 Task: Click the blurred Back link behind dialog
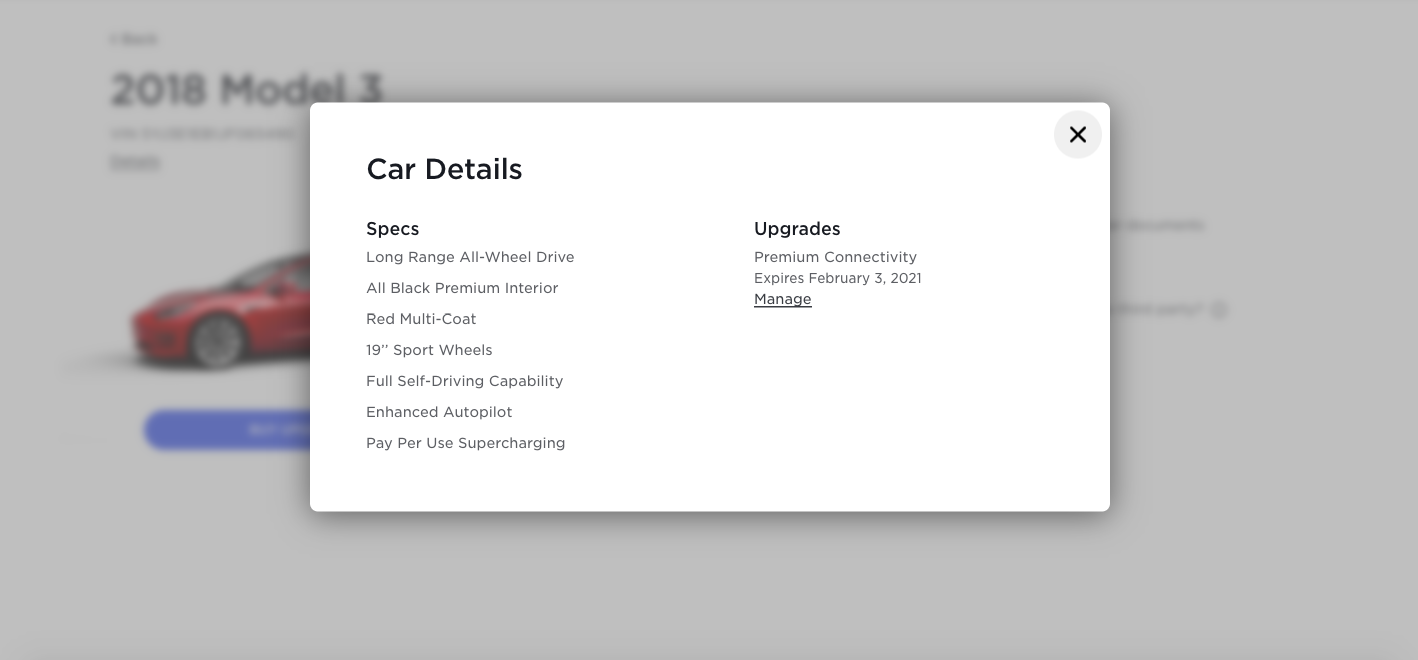(134, 39)
